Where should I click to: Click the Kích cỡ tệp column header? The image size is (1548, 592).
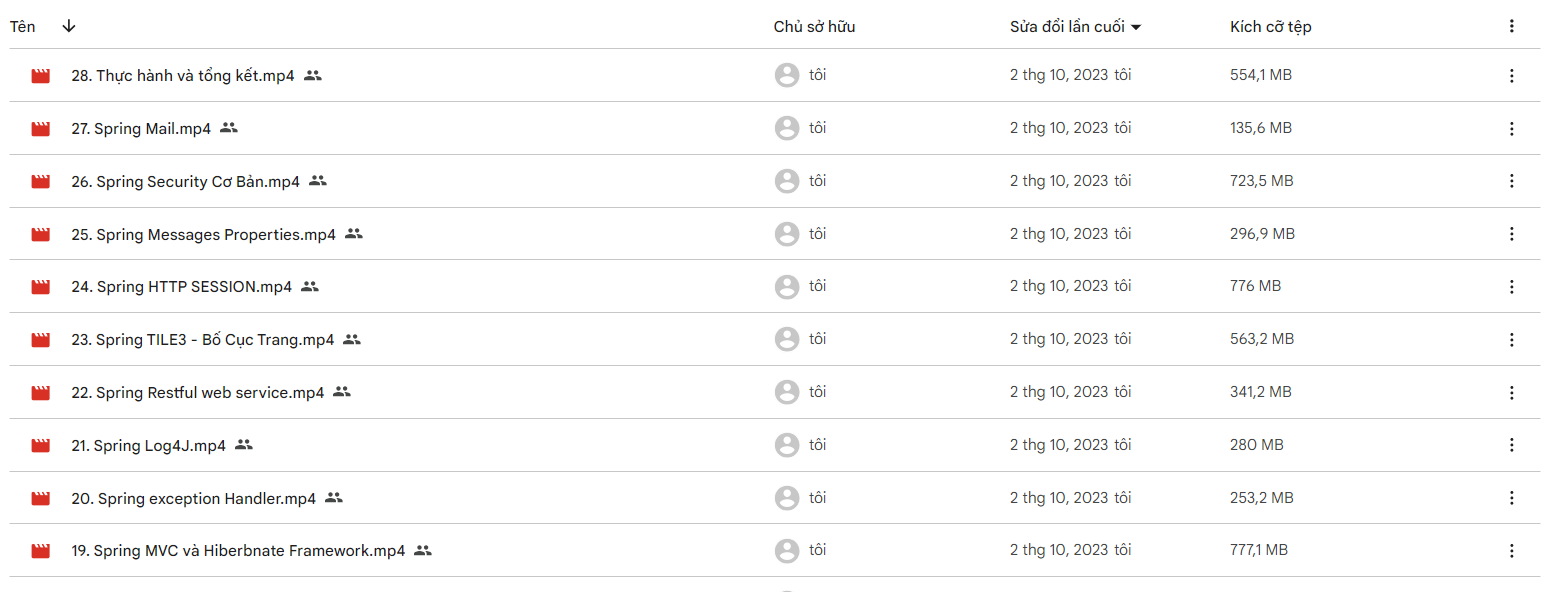(1270, 27)
